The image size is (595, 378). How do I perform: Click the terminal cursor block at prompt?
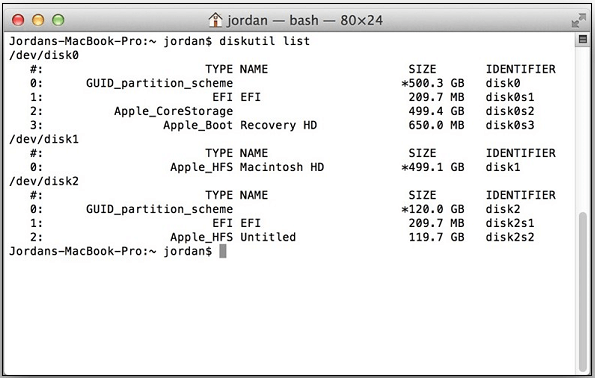[223, 251]
